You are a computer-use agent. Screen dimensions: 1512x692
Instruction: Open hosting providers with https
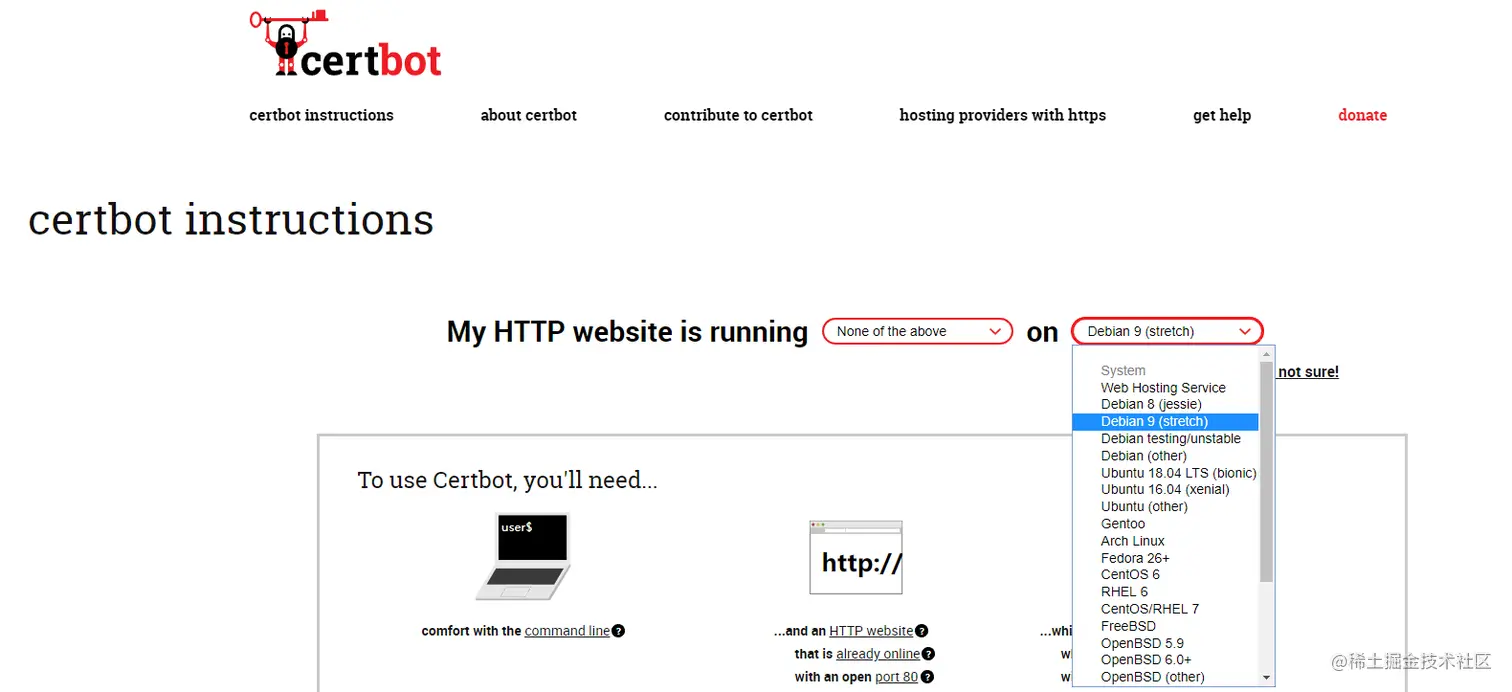(x=1002, y=115)
